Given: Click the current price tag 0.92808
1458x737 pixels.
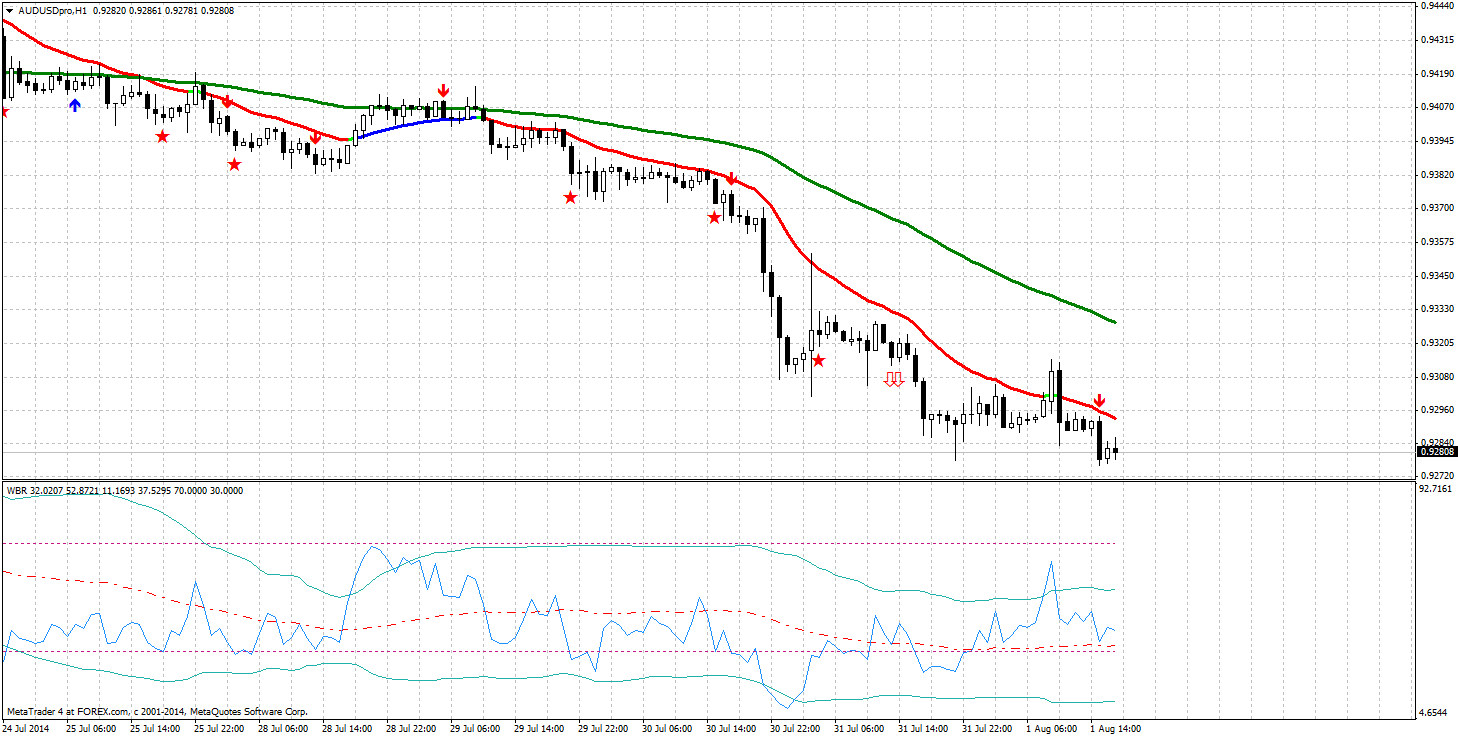Looking at the screenshot, I should point(1439,451).
